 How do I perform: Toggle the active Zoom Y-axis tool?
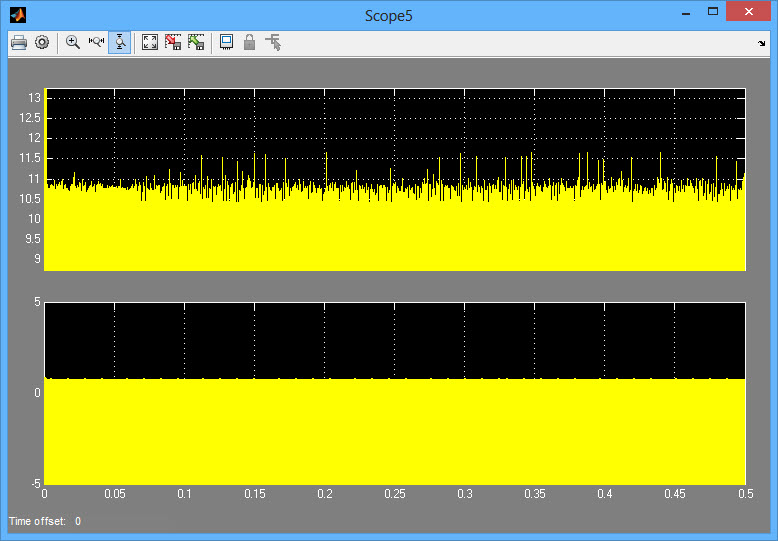(119, 42)
